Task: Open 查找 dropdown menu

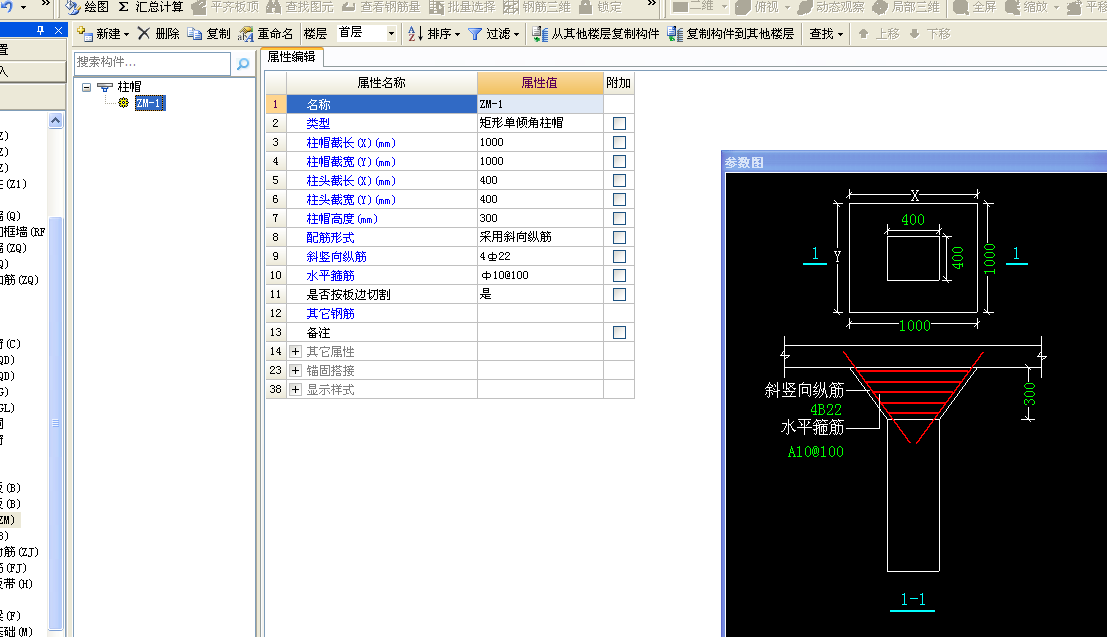Action: pos(826,33)
